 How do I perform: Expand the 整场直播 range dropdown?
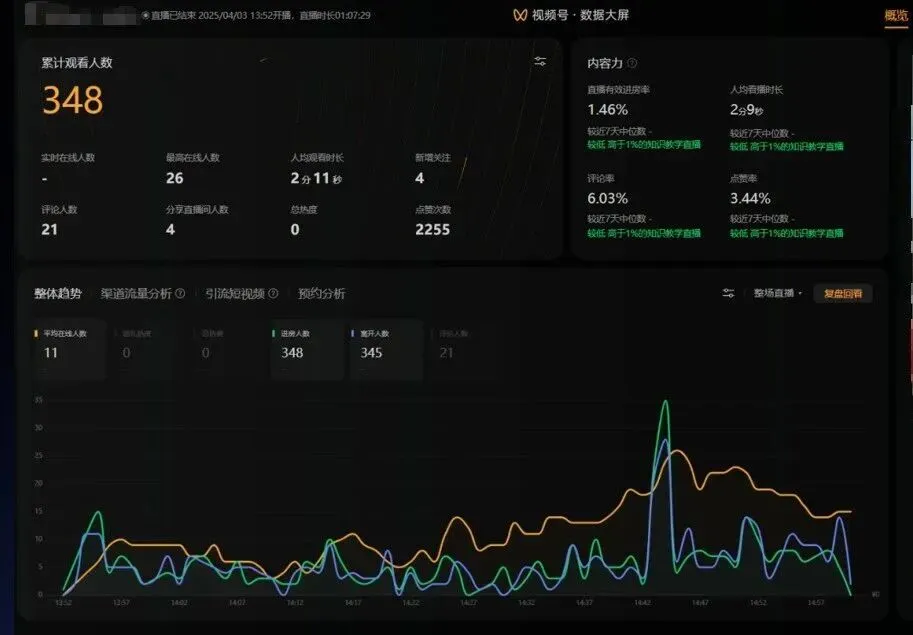[x=778, y=293]
